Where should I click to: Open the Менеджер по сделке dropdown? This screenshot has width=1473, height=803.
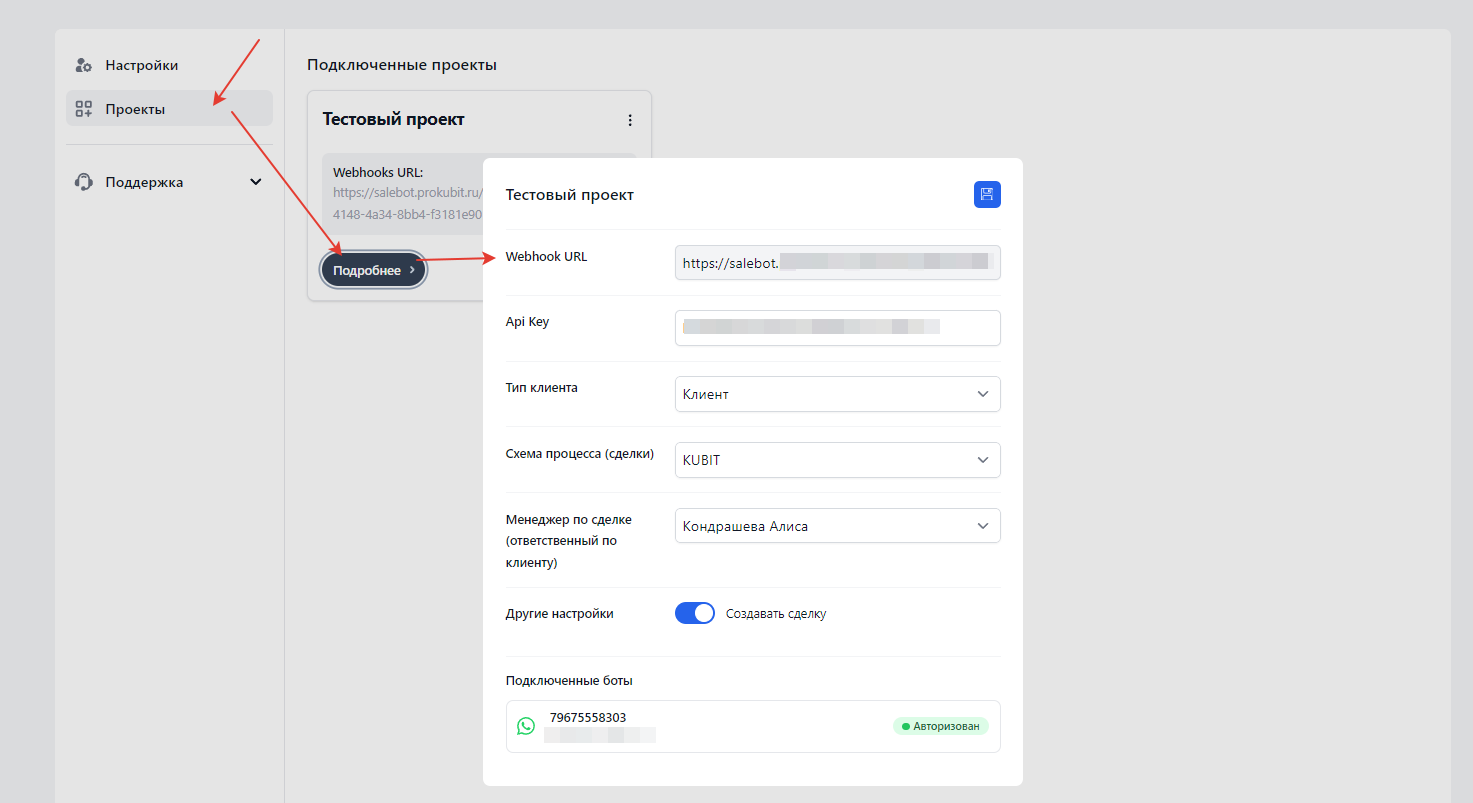[x=837, y=526]
